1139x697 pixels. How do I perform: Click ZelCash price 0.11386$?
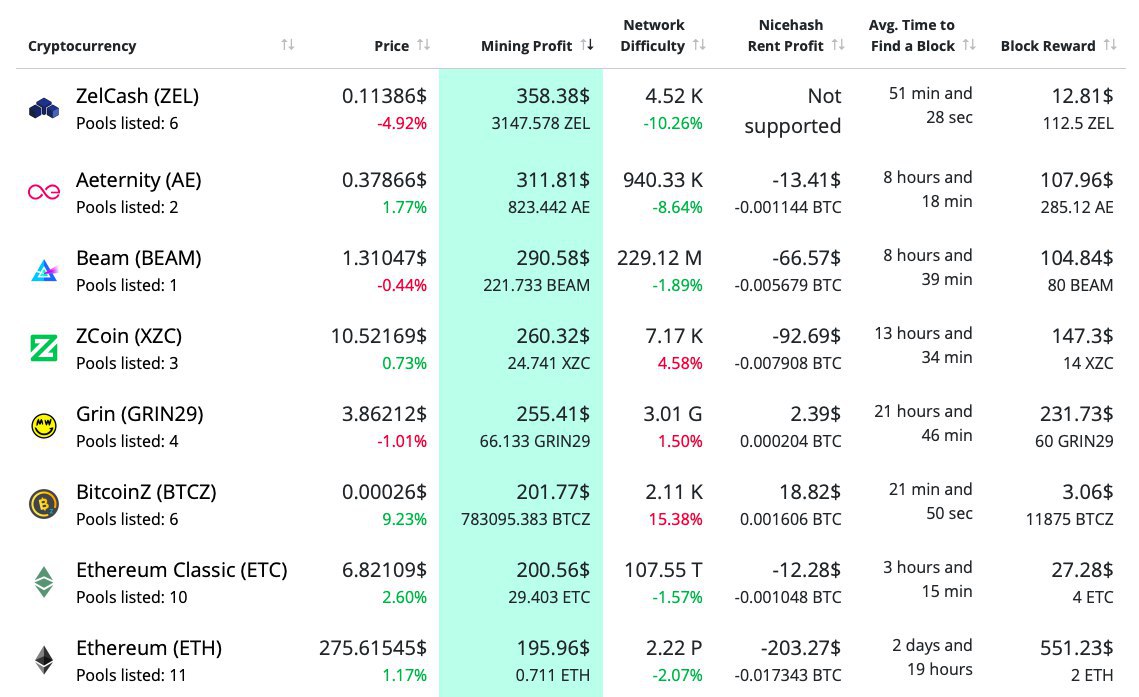[x=384, y=96]
